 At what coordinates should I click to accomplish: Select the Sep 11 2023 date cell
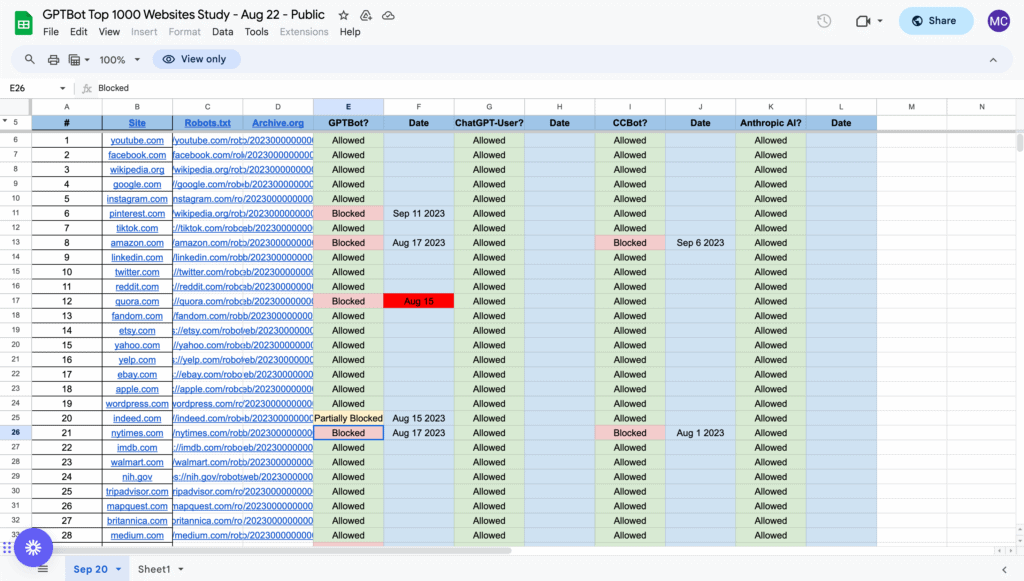point(419,213)
